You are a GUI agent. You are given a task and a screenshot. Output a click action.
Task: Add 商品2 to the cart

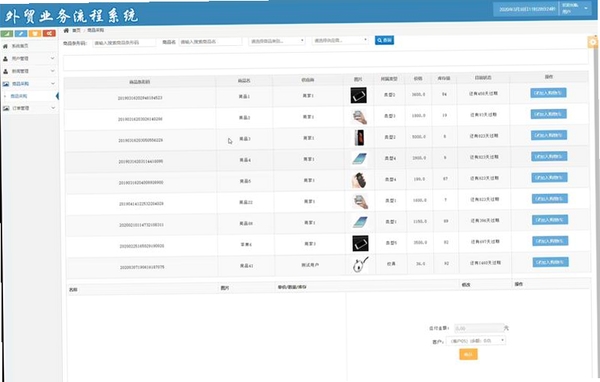(549, 114)
